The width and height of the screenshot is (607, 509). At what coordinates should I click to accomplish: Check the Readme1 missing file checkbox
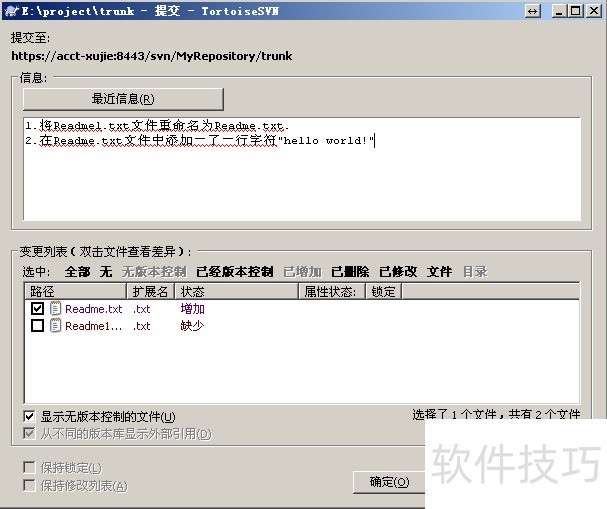click(37, 326)
